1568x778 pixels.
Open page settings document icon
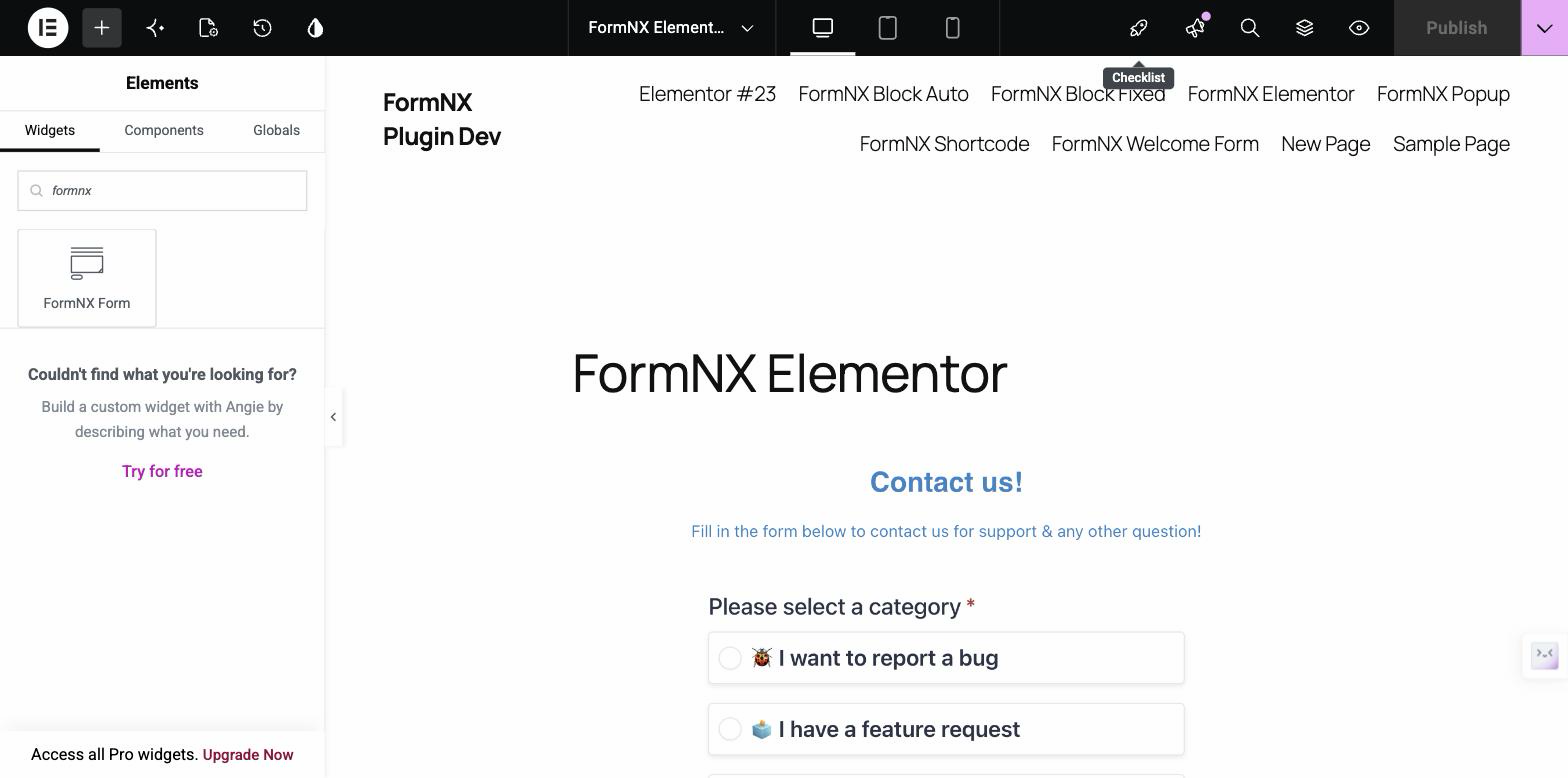tap(208, 28)
